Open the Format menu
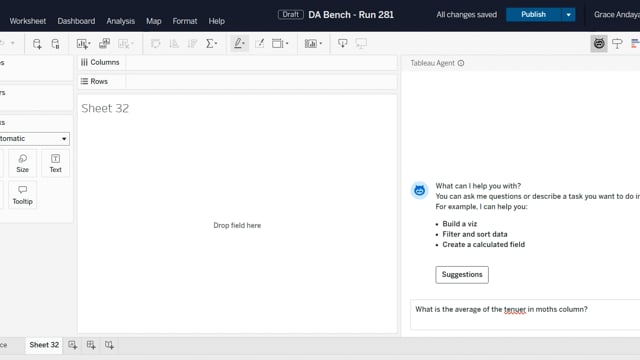 [184, 21]
